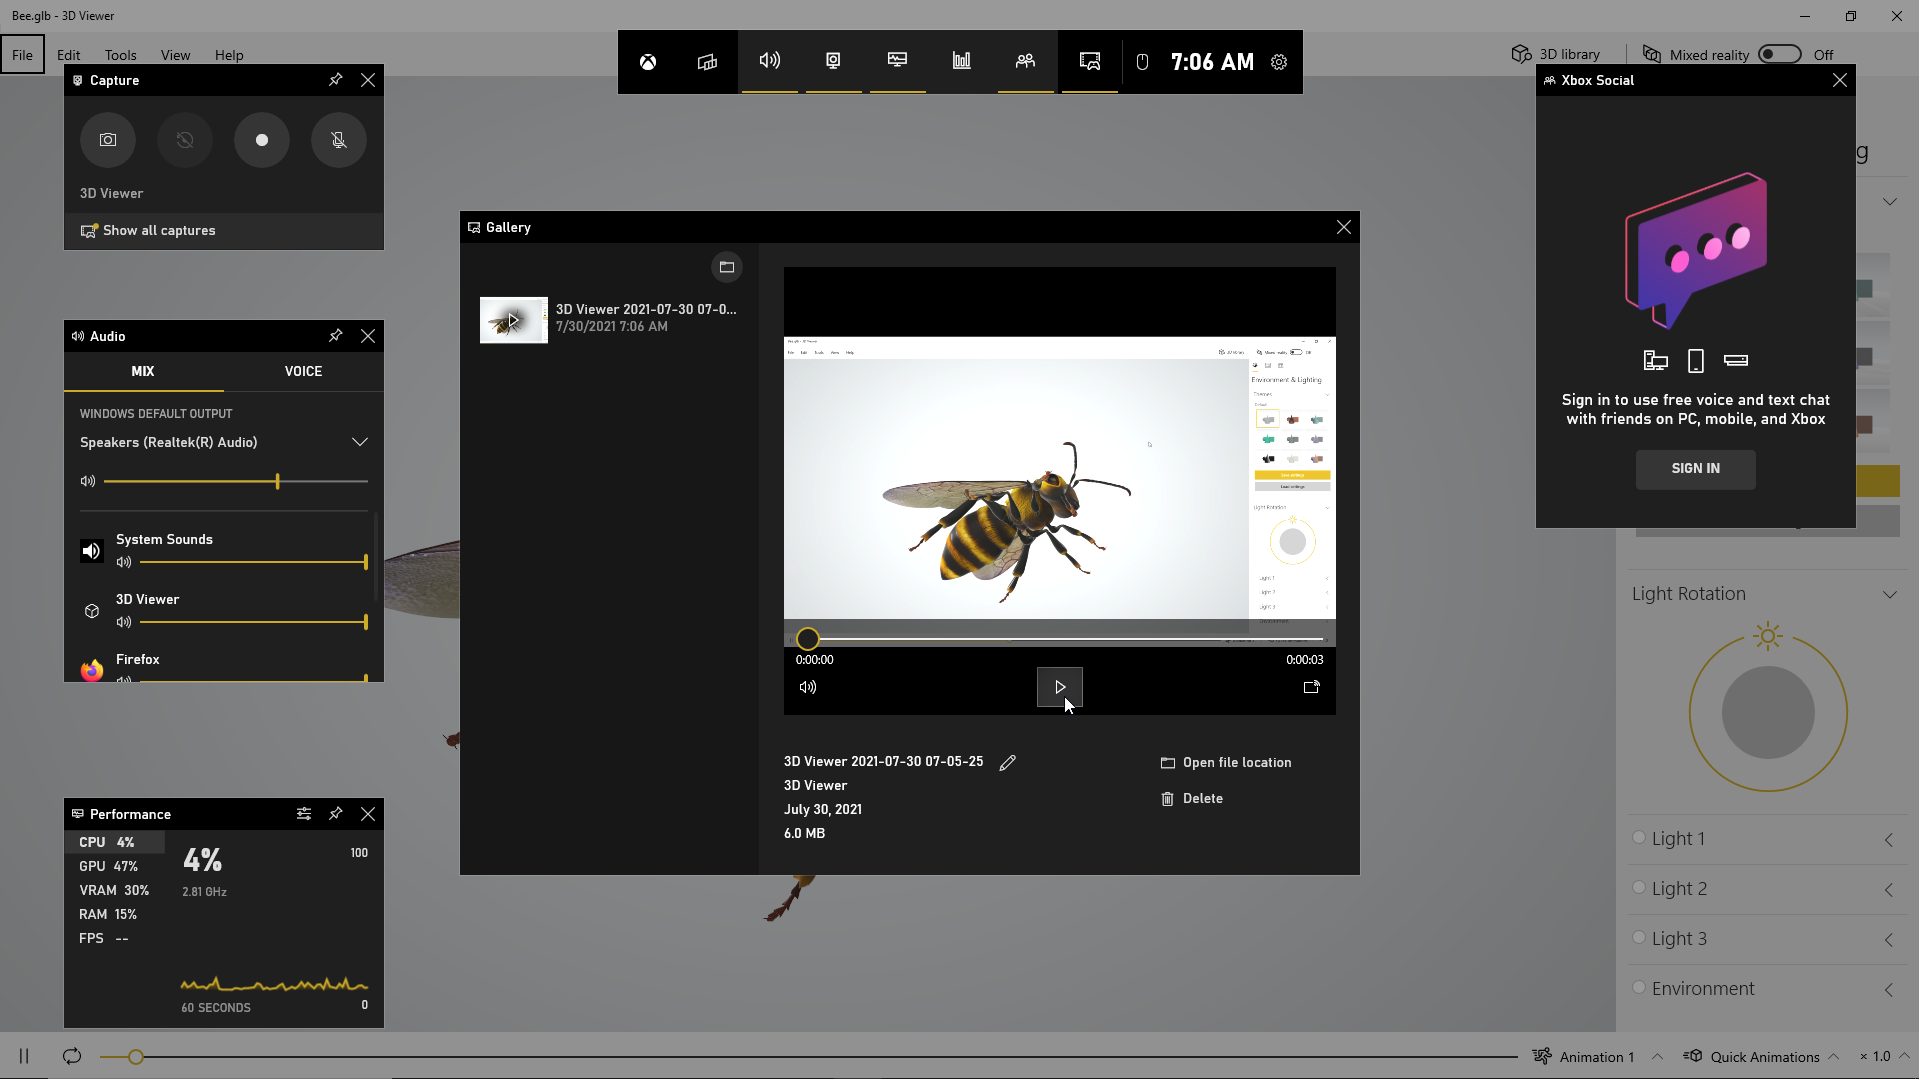Start recording with the record button
This screenshot has height=1079, width=1919.
tap(262, 140)
